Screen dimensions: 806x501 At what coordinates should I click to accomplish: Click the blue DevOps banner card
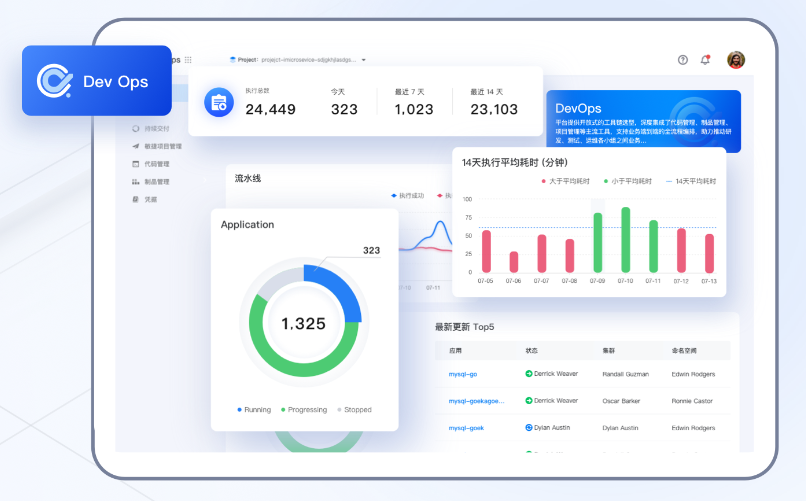click(643, 121)
